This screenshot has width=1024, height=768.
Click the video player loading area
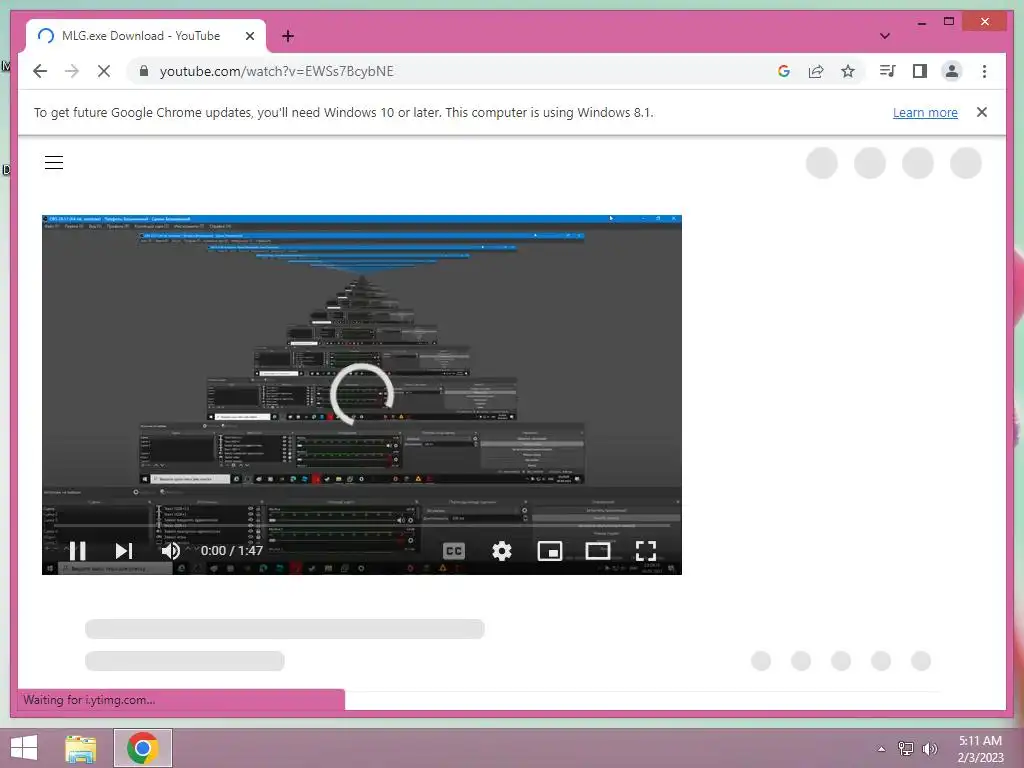[x=362, y=394]
